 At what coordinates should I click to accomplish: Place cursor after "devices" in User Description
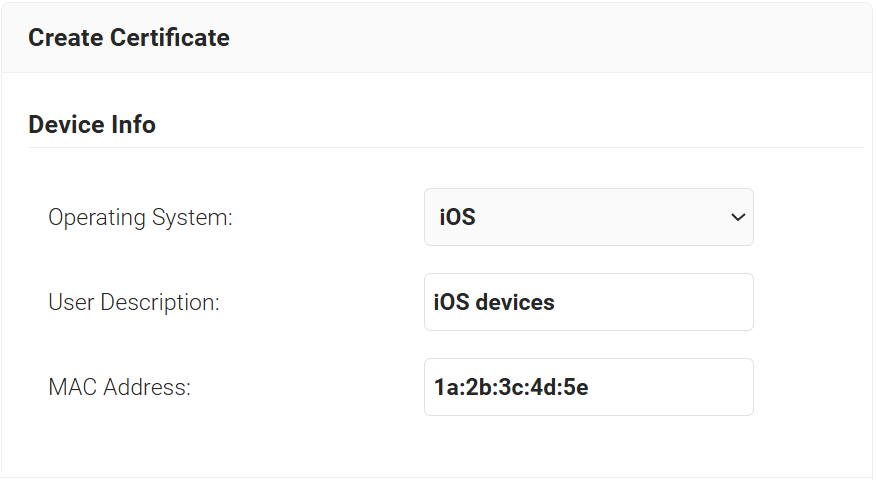click(x=556, y=302)
